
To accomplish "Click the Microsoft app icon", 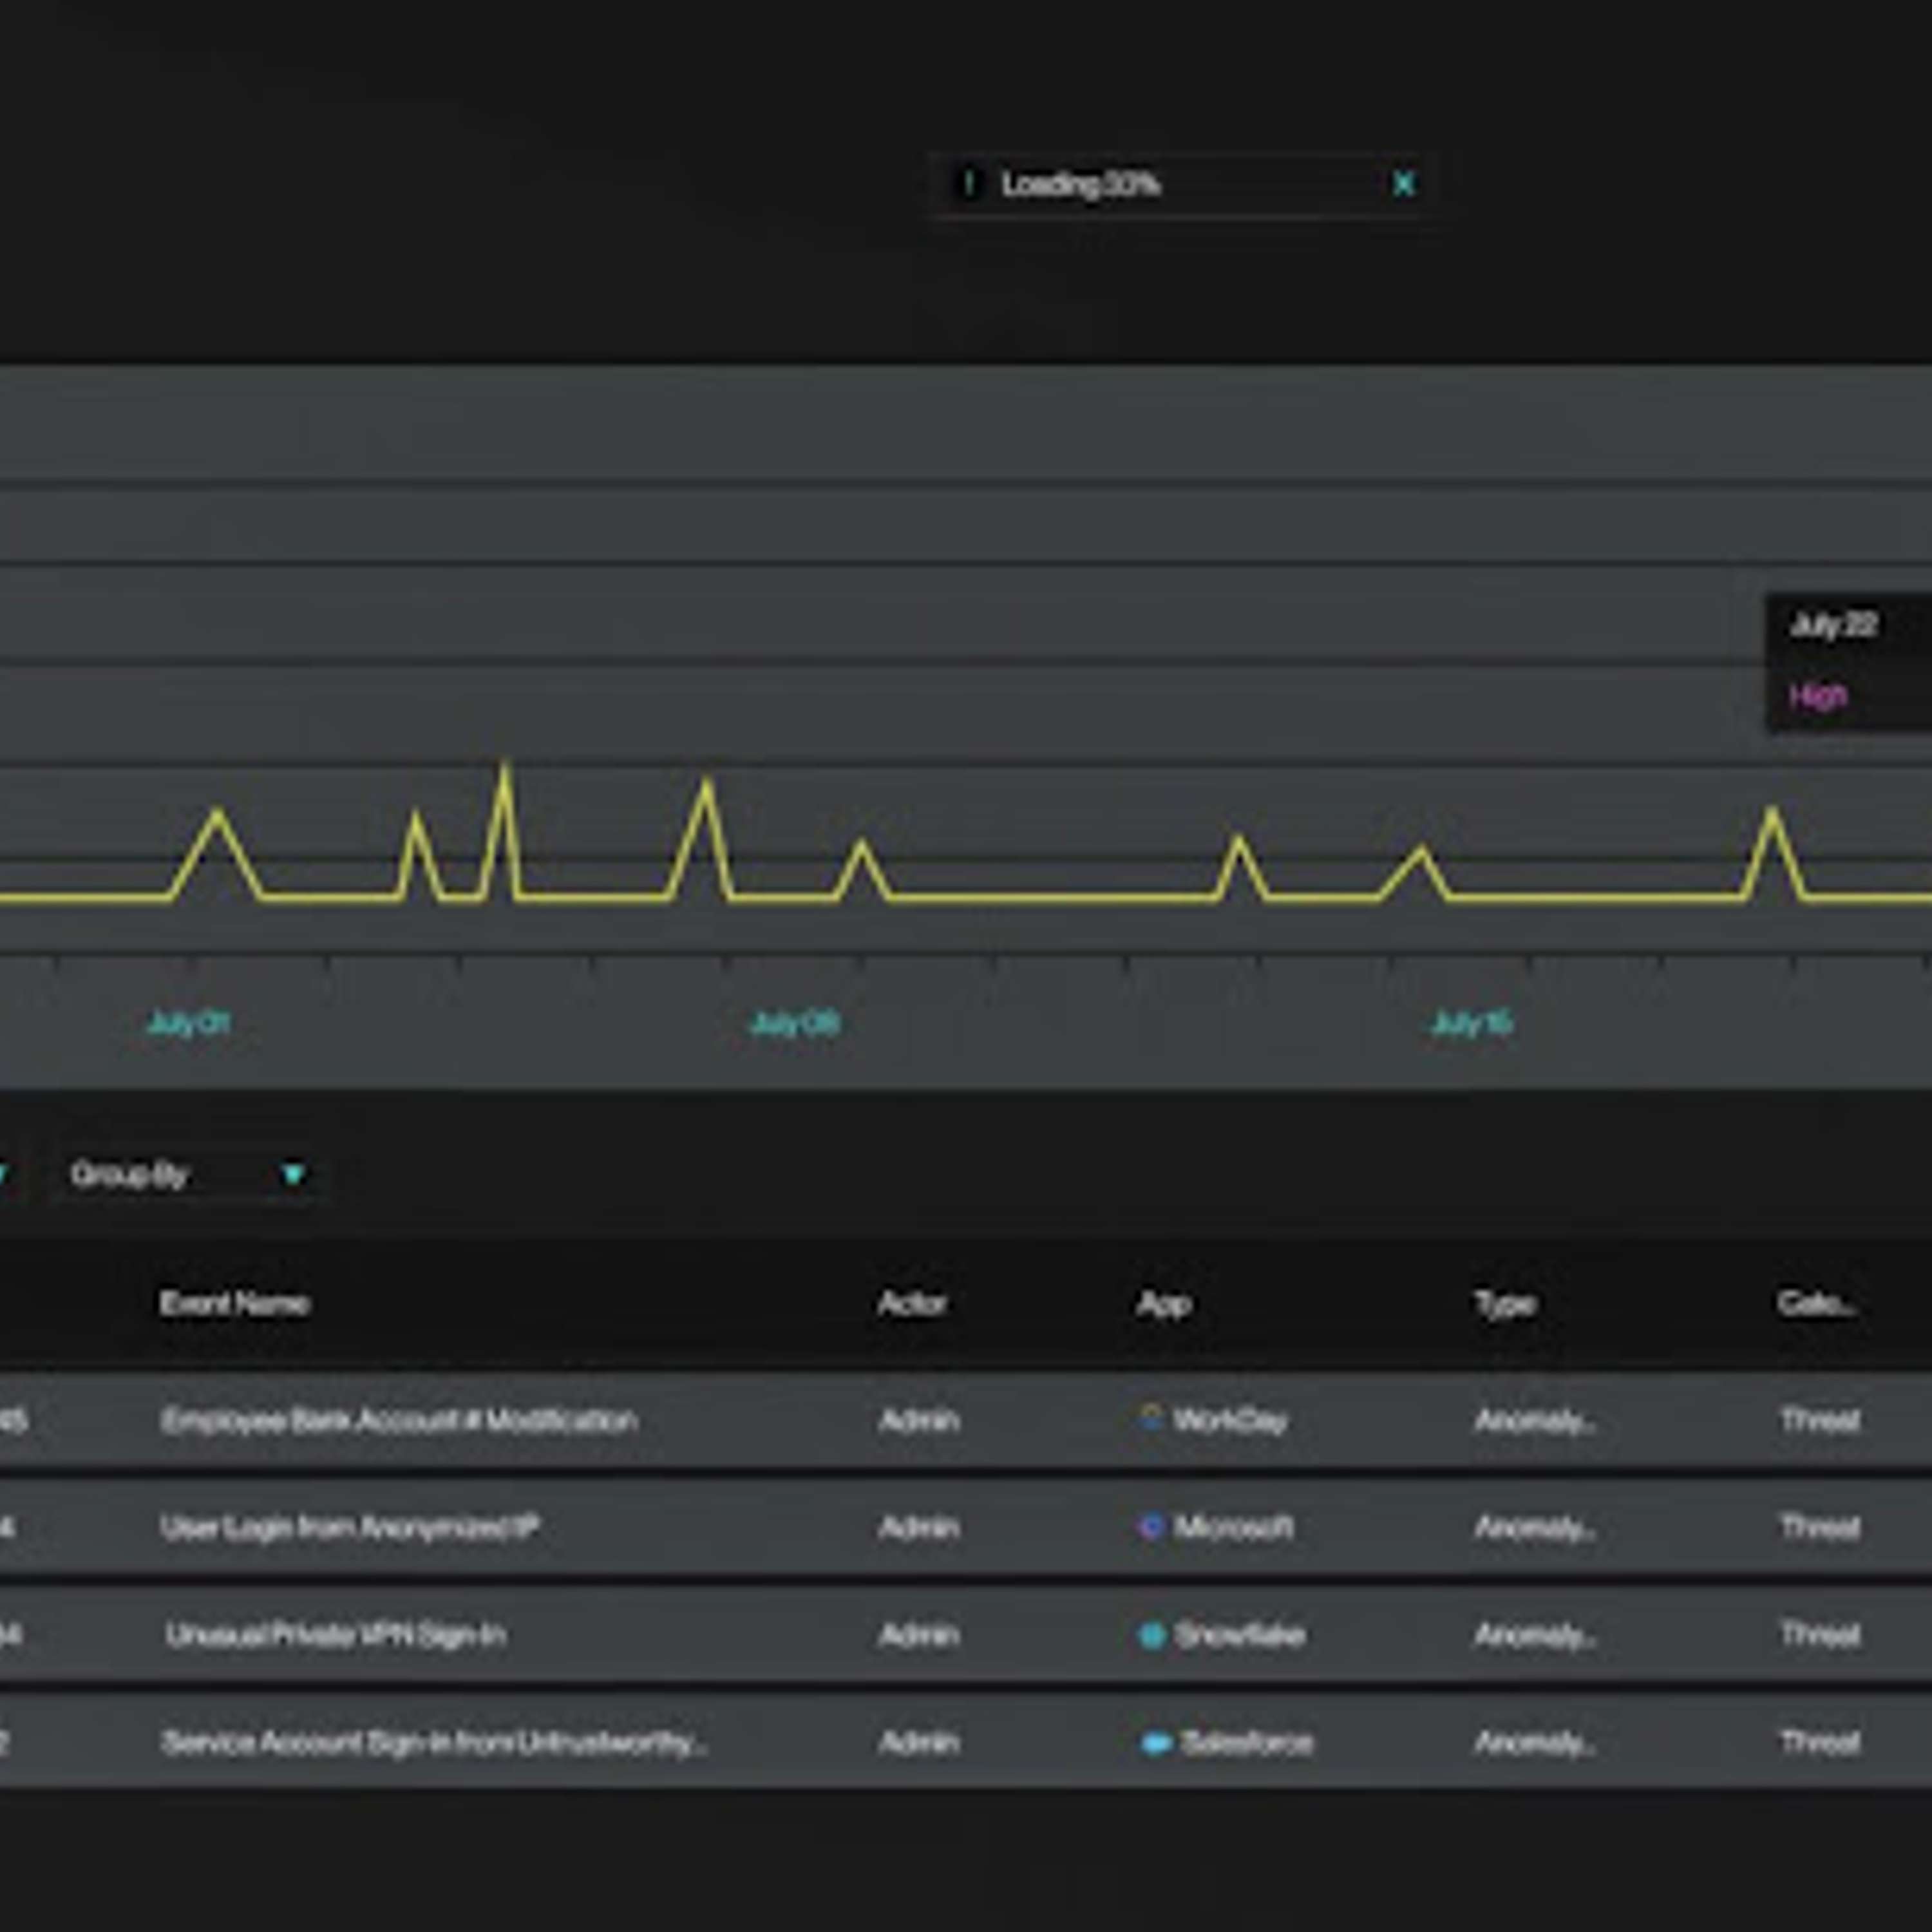I will (x=1151, y=1526).
